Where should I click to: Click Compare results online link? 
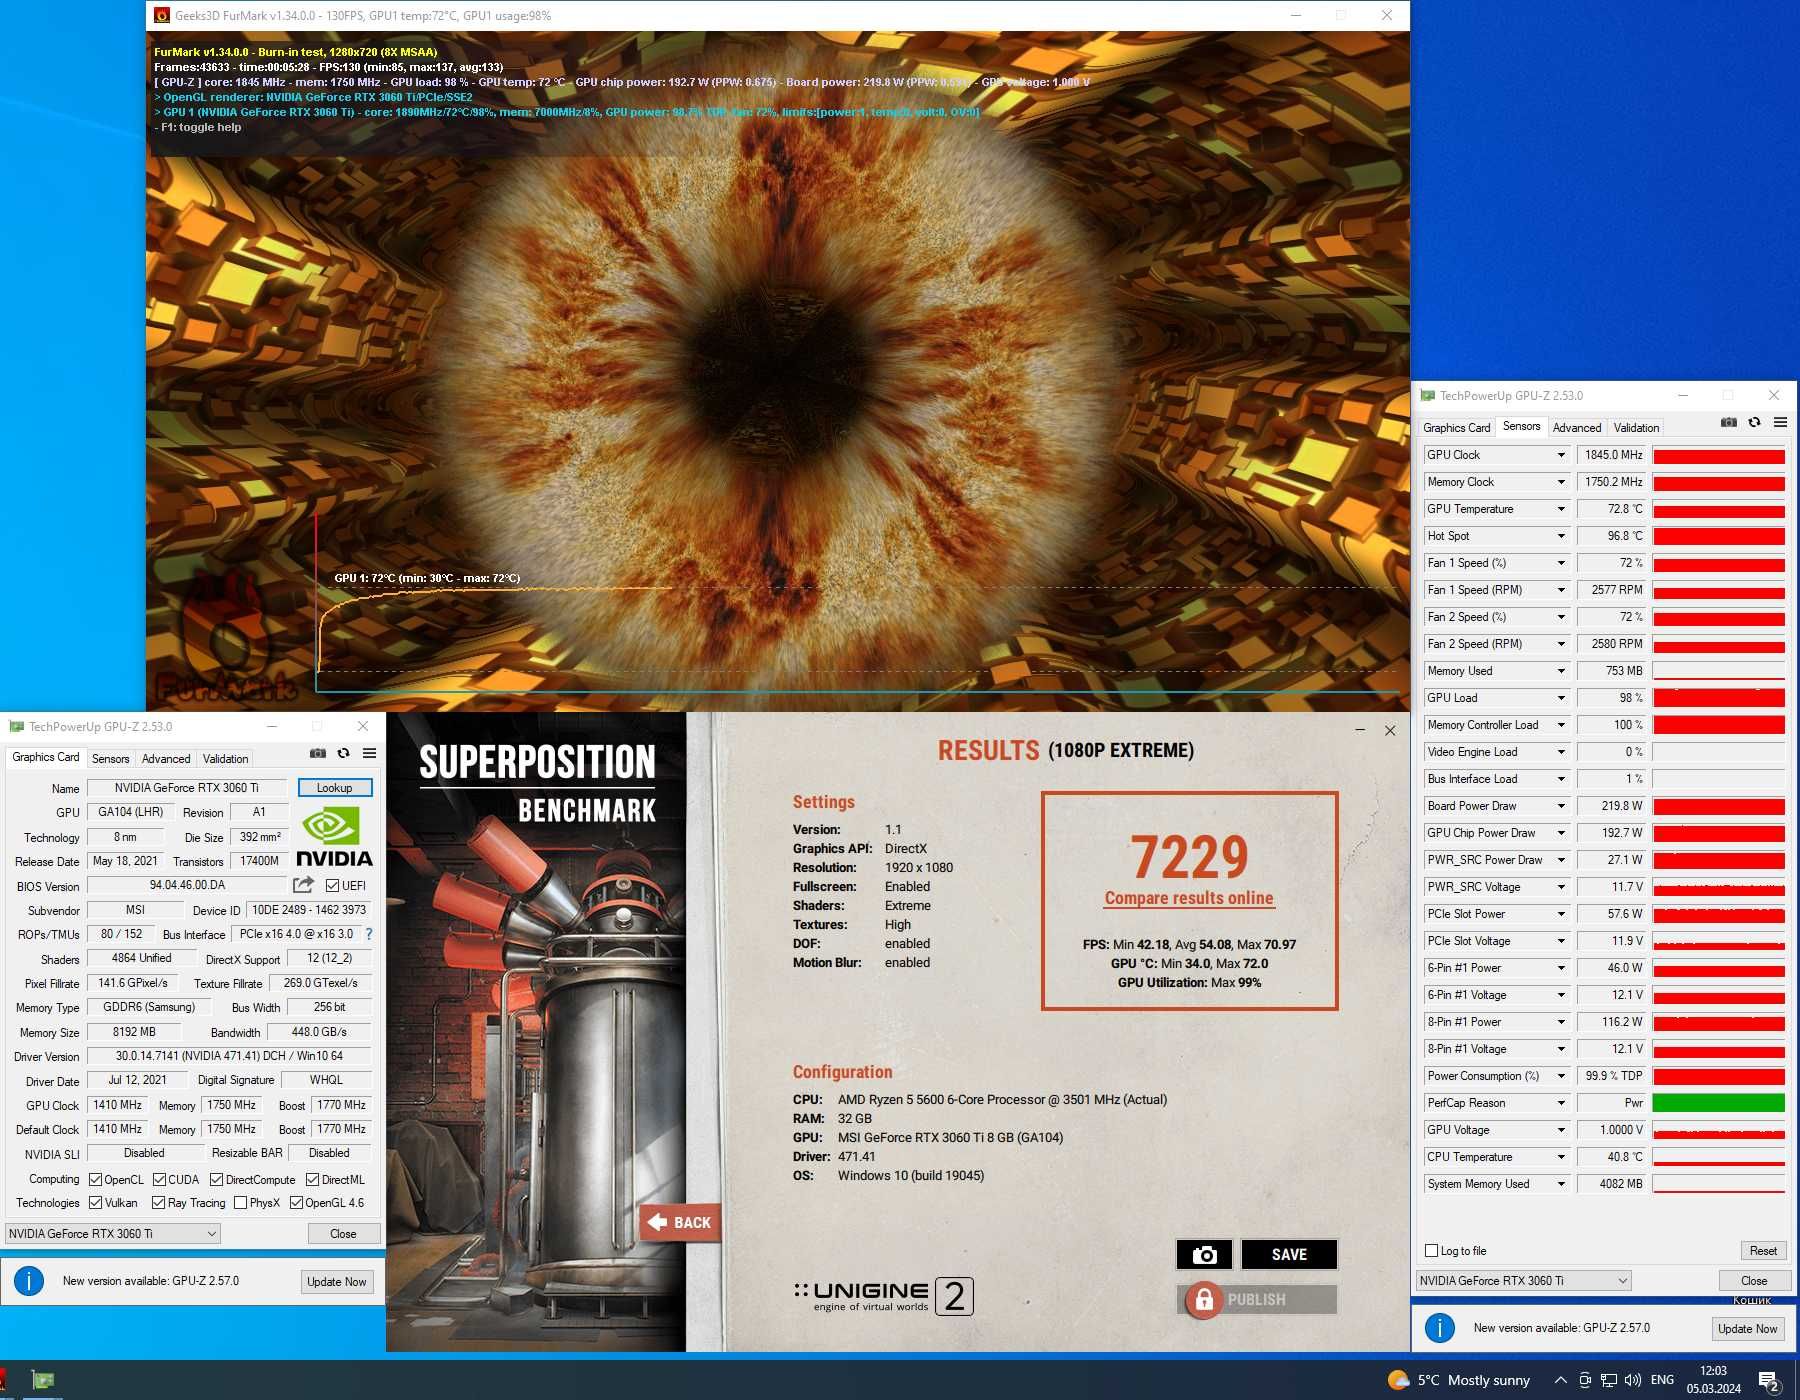click(1189, 898)
